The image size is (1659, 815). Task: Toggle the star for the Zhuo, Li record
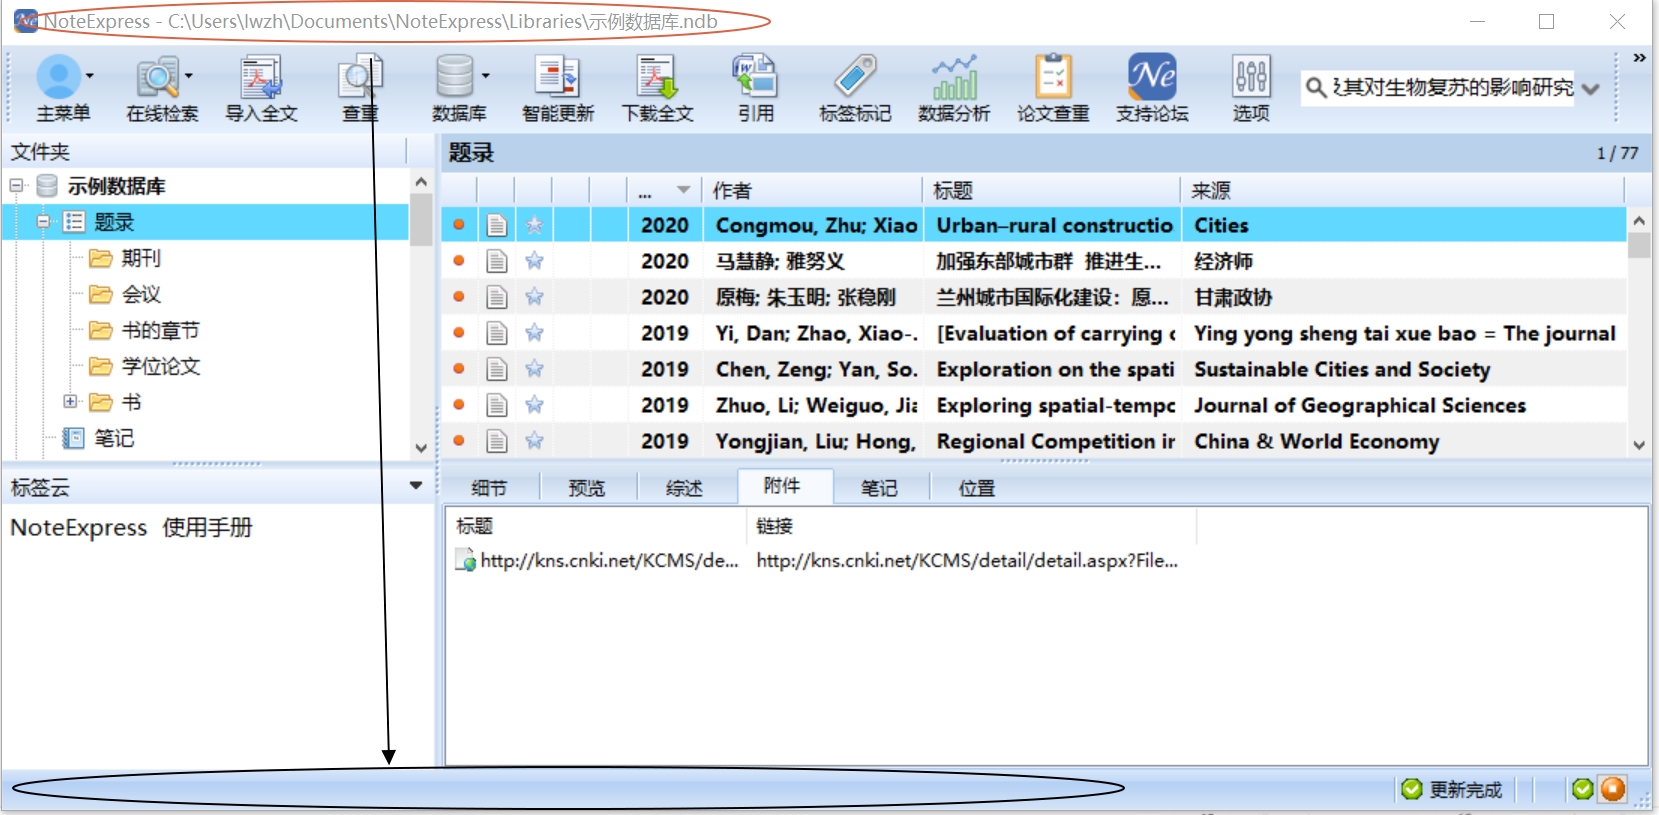535,405
